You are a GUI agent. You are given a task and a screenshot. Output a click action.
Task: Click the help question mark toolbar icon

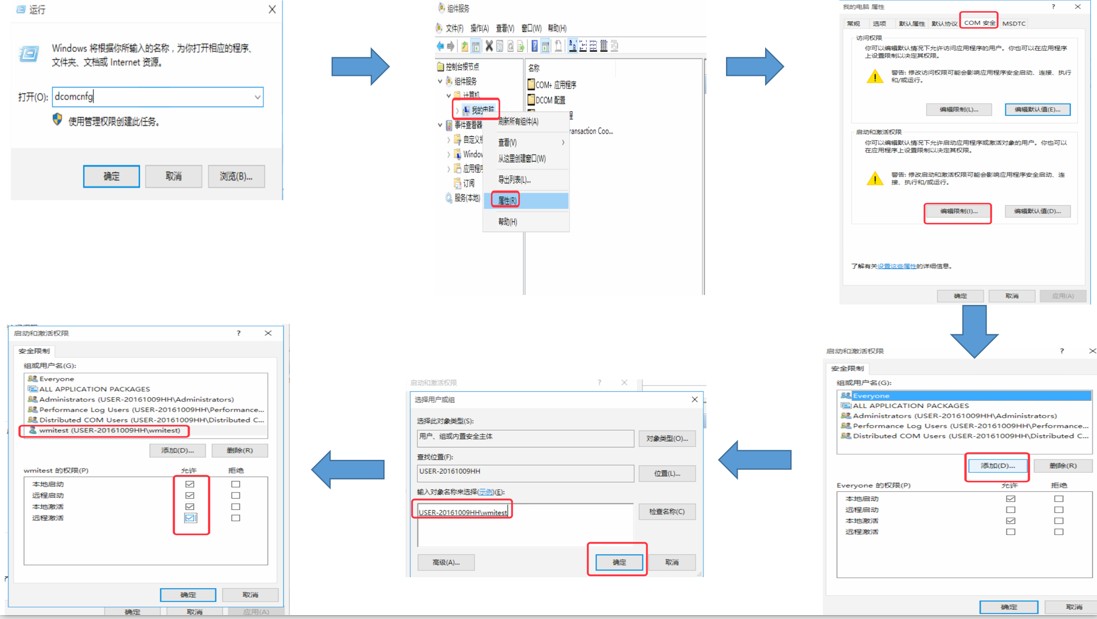point(535,46)
